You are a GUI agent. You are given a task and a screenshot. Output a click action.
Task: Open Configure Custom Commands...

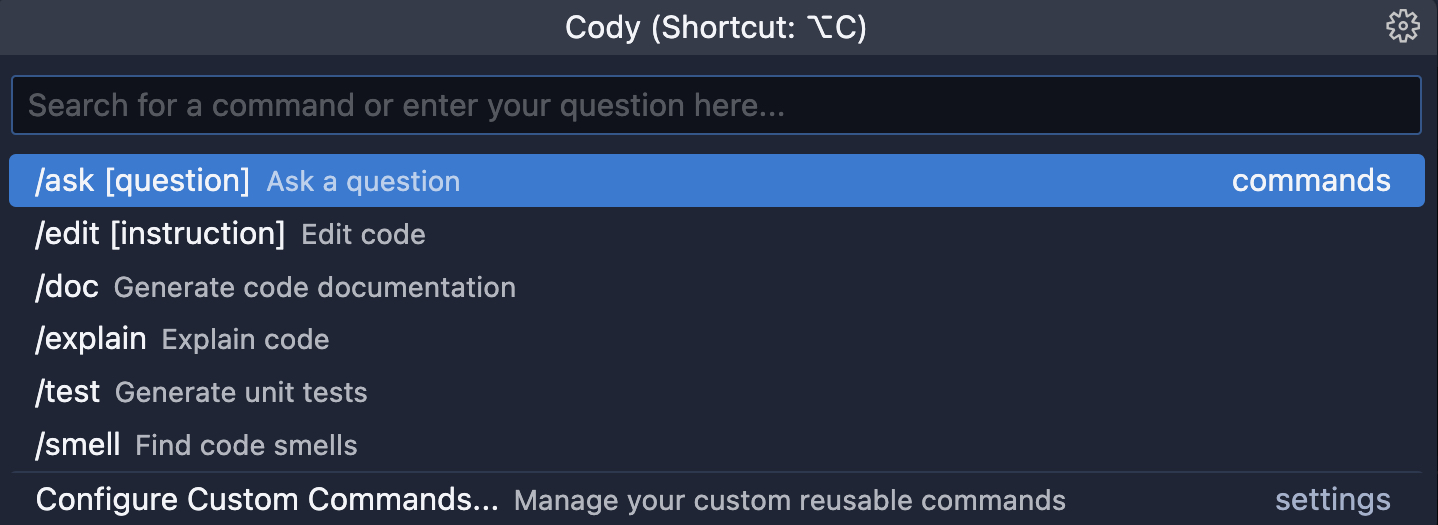(716, 499)
